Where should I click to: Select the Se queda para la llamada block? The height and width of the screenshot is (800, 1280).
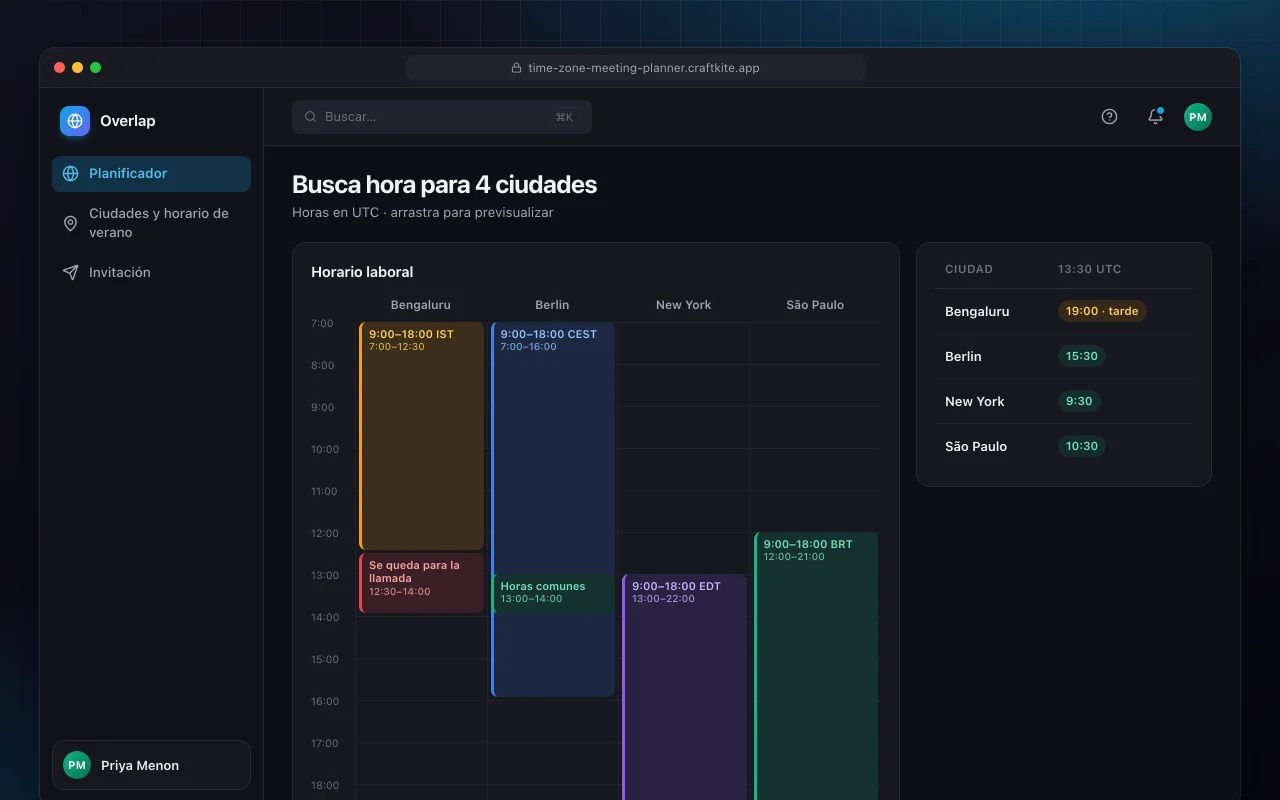421,583
